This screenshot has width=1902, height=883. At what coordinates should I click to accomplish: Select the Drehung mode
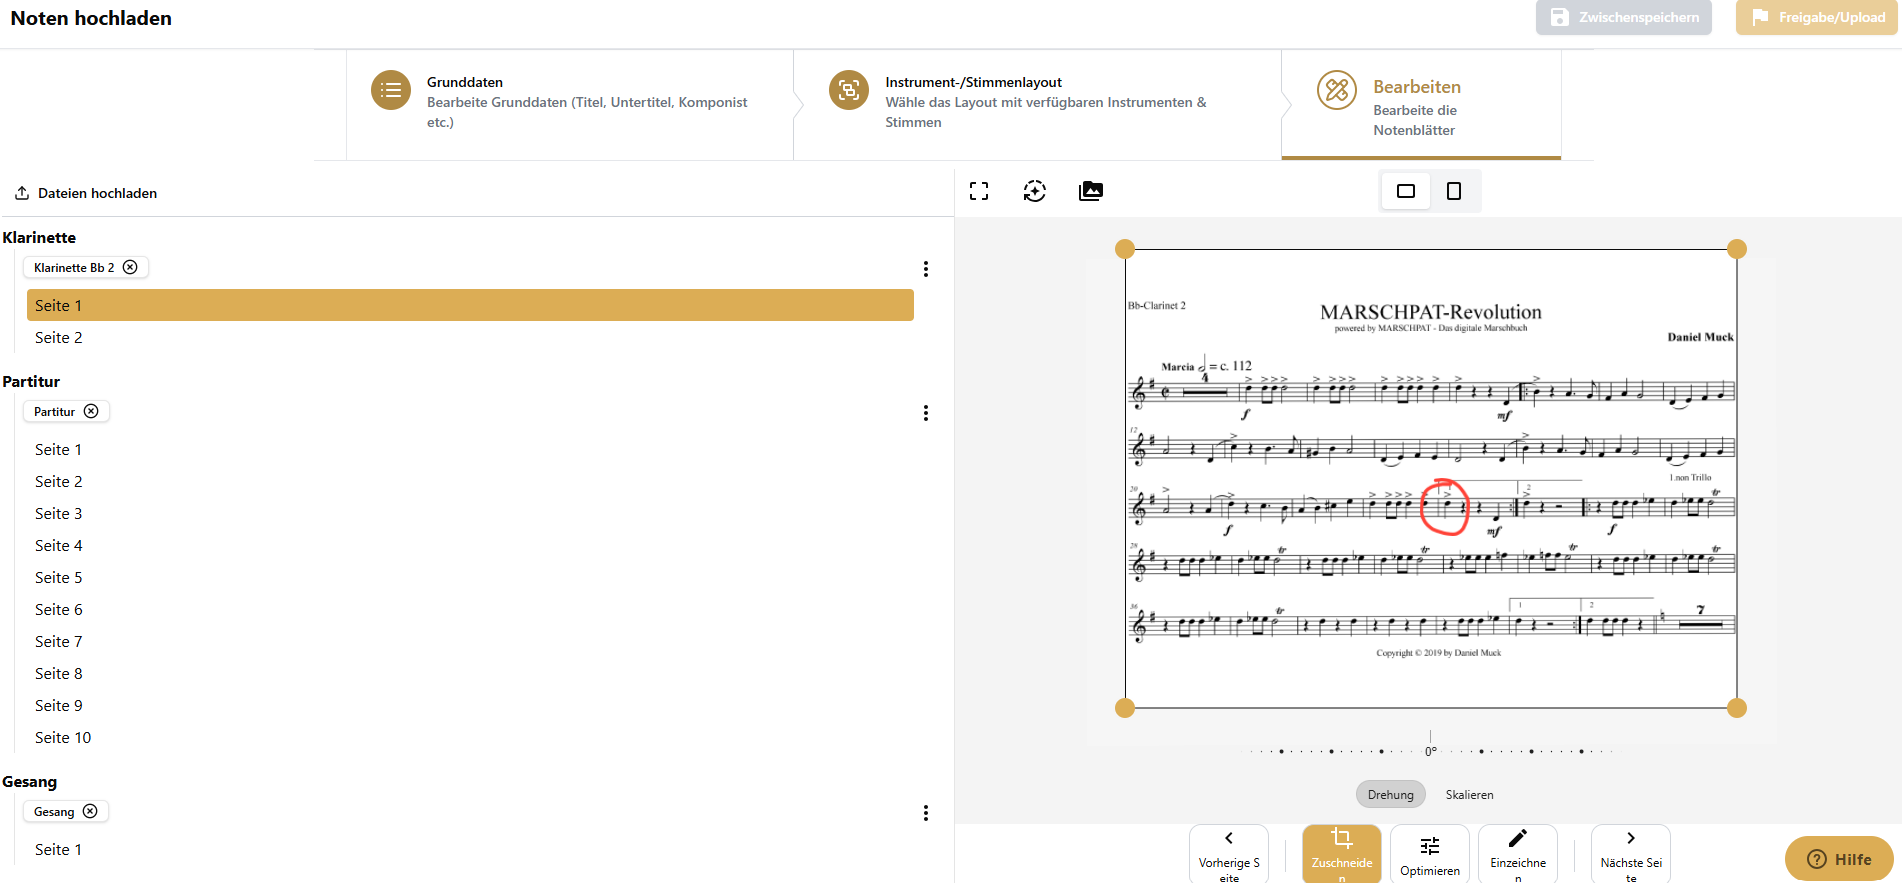pos(1391,794)
